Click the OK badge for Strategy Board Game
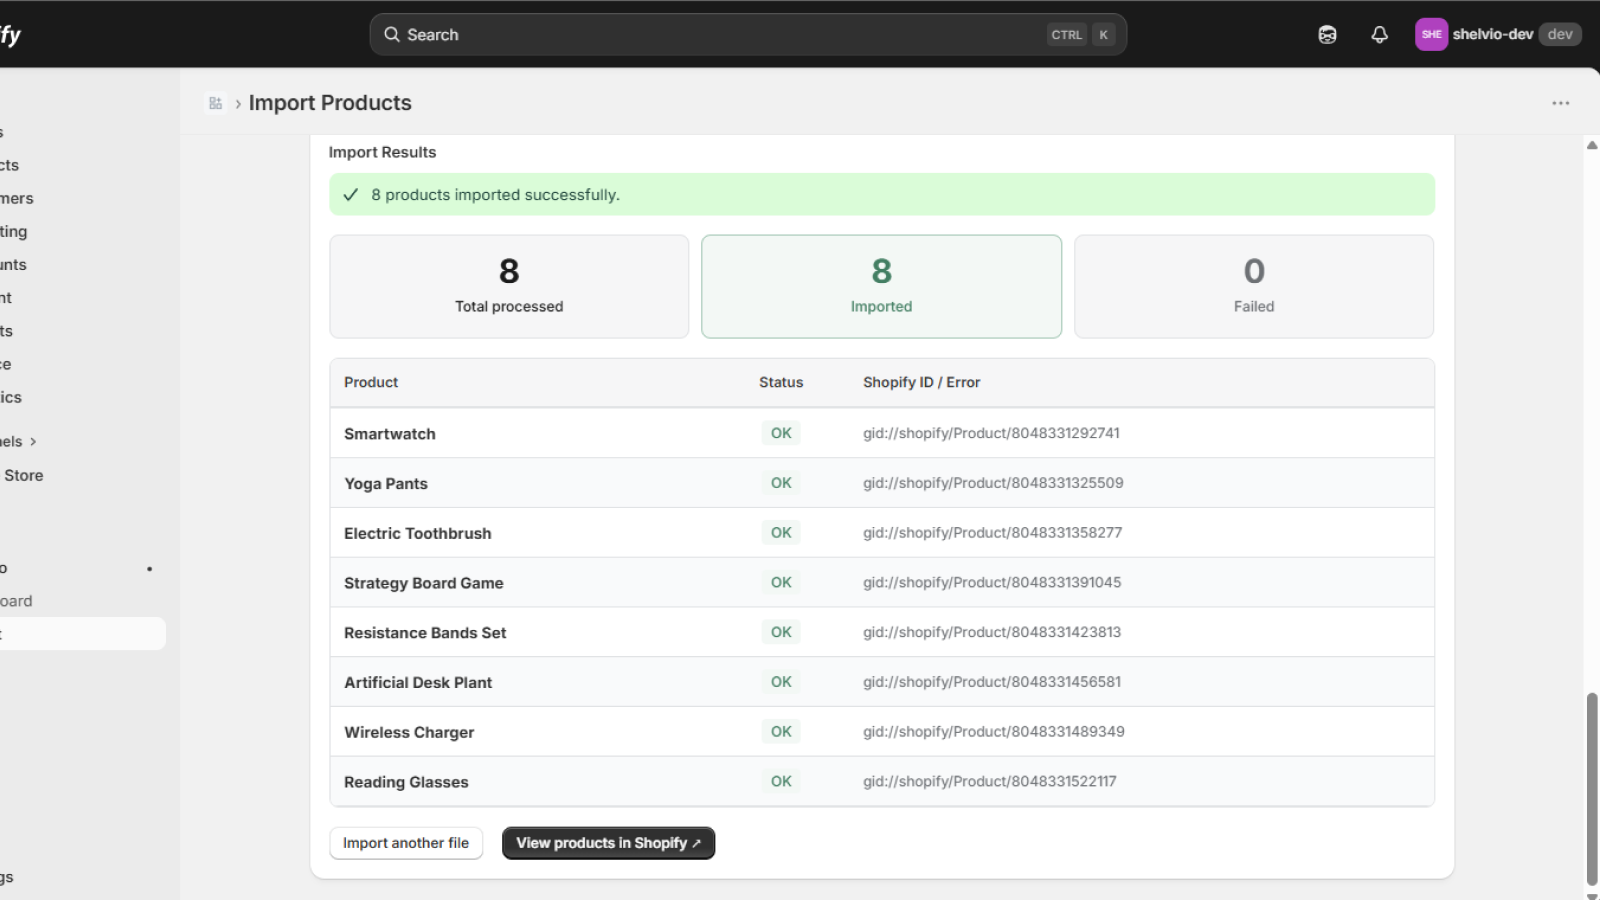This screenshot has height=900, width=1600. [781, 582]
